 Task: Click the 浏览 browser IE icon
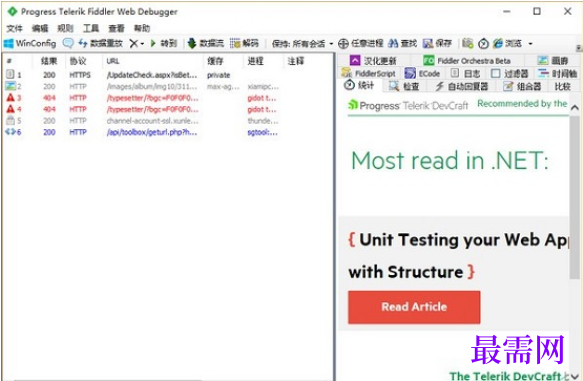click(497, 43)
